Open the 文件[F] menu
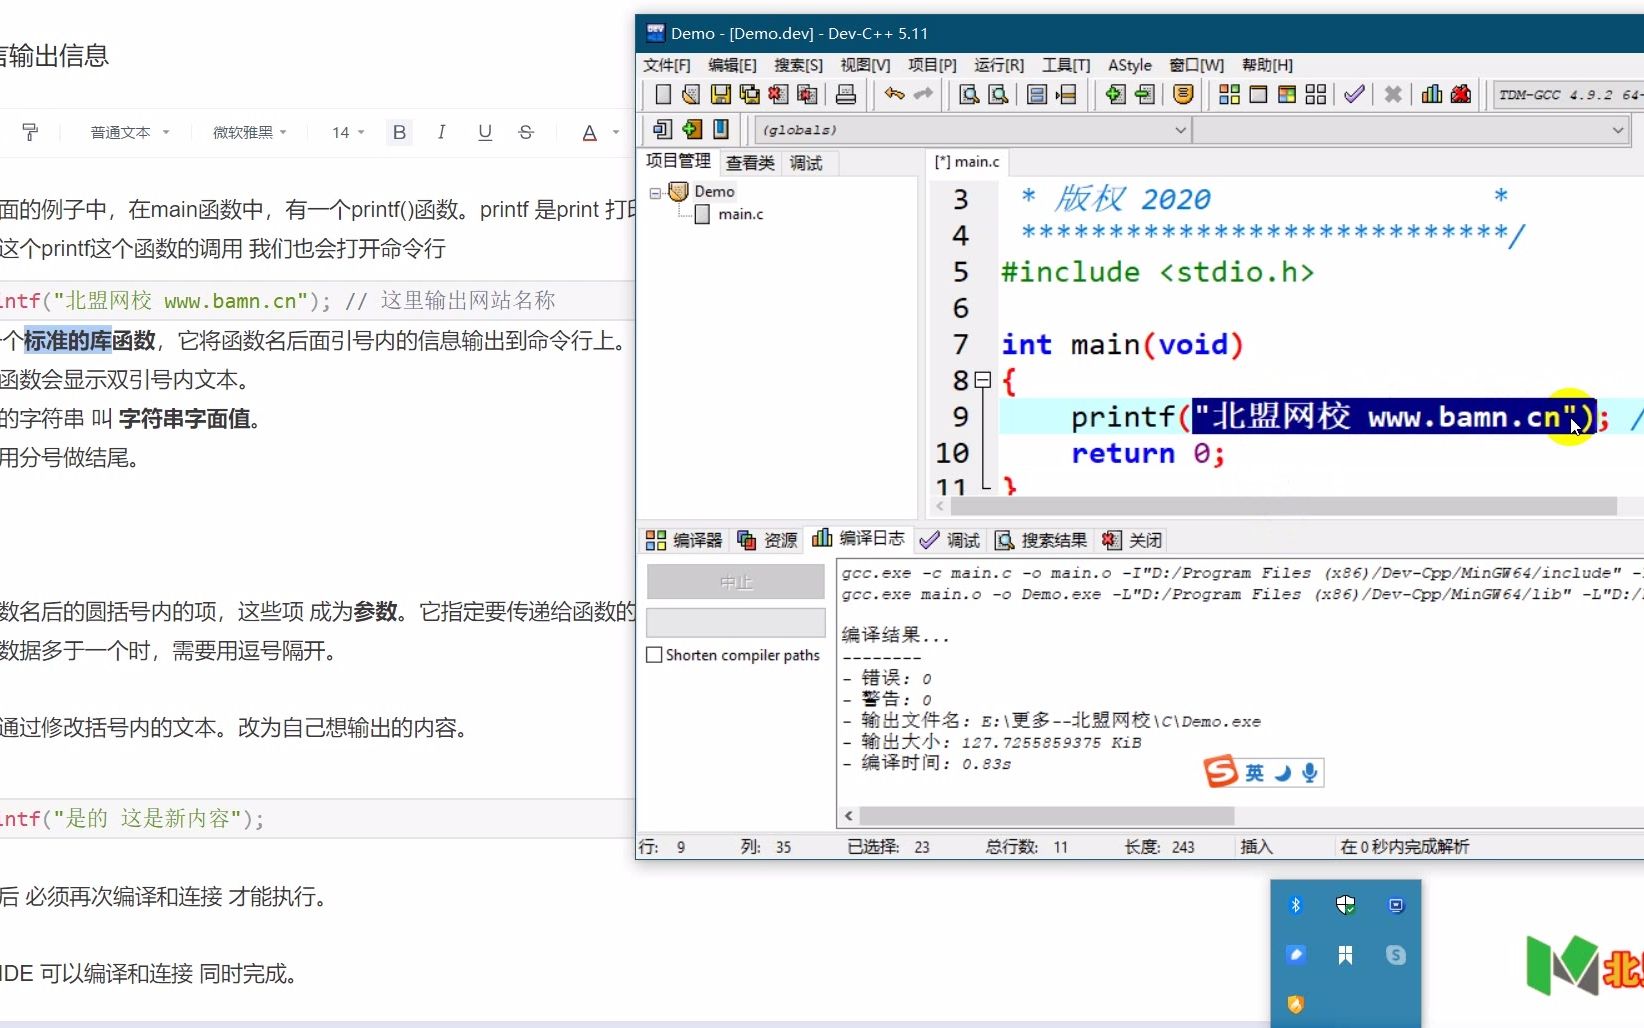1644x1028 pixels. 666,65
